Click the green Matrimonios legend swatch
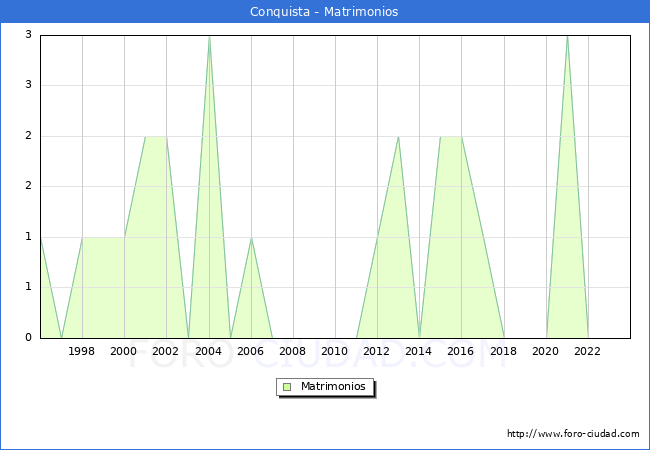The height and width of the screenshot is (450, 650). [286, 387]
